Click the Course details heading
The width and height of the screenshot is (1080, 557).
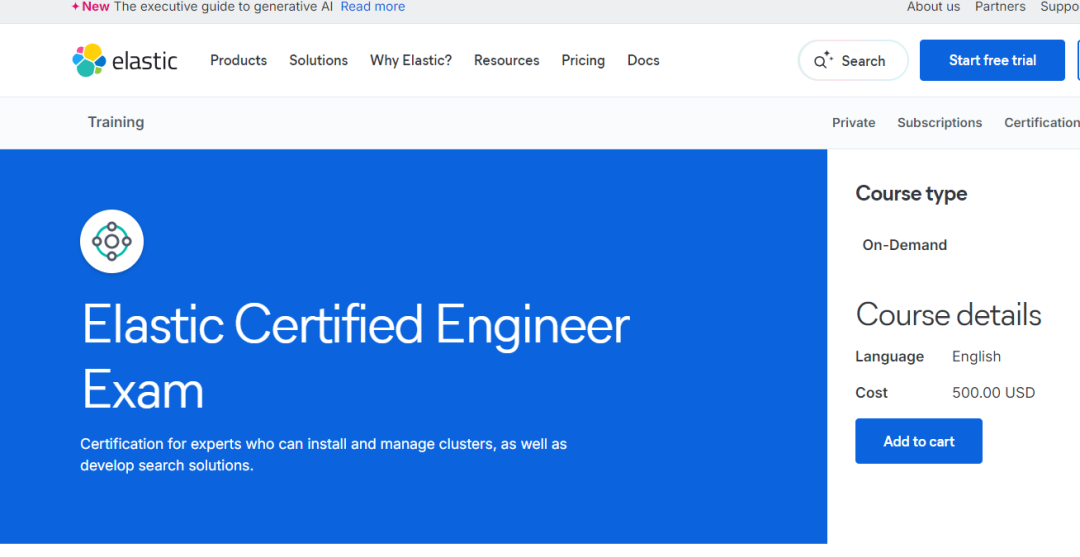pos(948,315)
